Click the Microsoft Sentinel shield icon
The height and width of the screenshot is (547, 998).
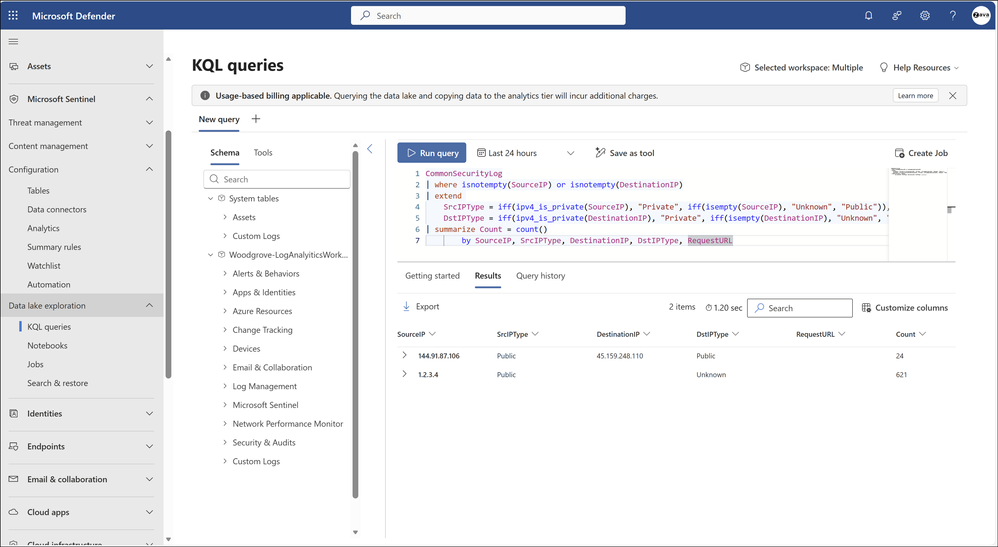14,99
